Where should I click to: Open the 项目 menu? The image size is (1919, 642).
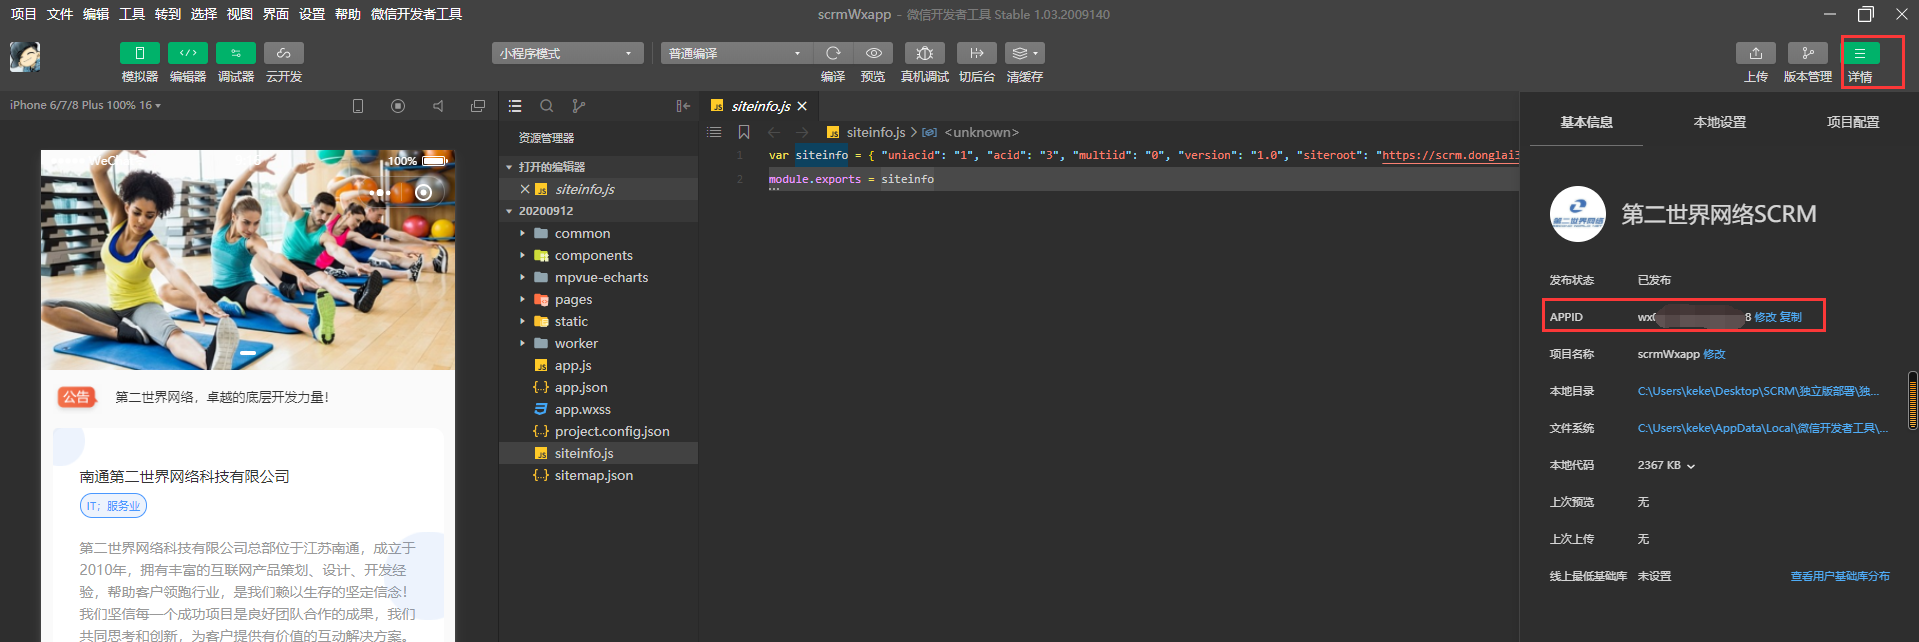23,14
